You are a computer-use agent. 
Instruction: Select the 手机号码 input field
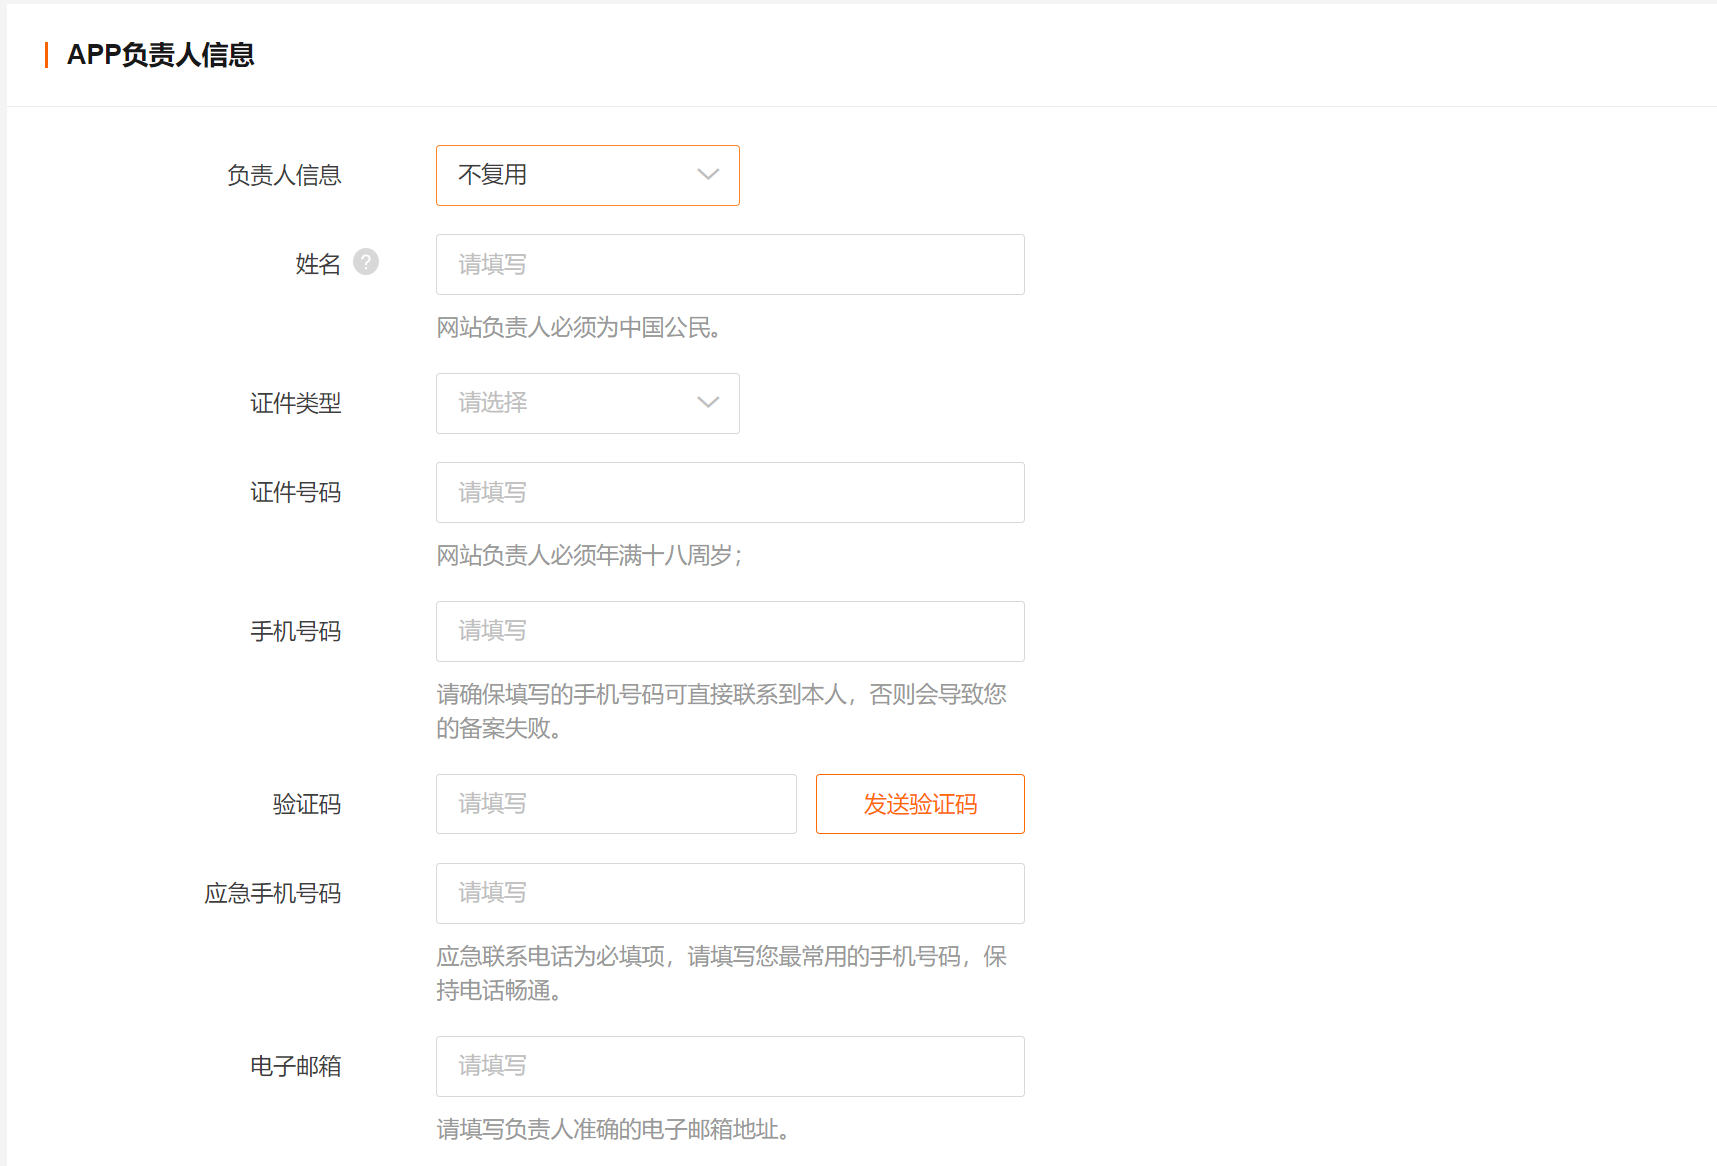pyautogui.click(x=730, y=631)
